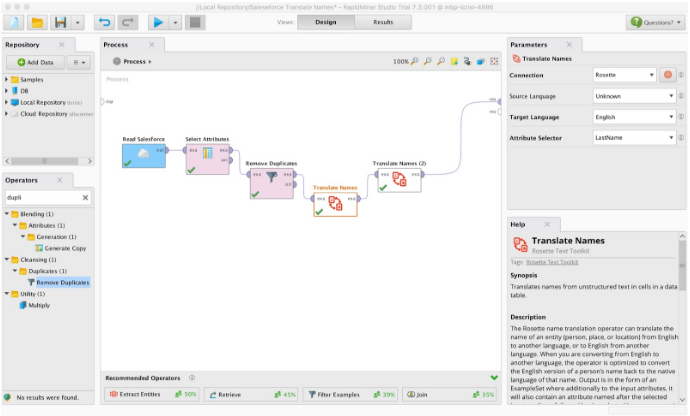The image size is (690, 416).
Task: Close the Operators panel
Action: coord(60,180)
